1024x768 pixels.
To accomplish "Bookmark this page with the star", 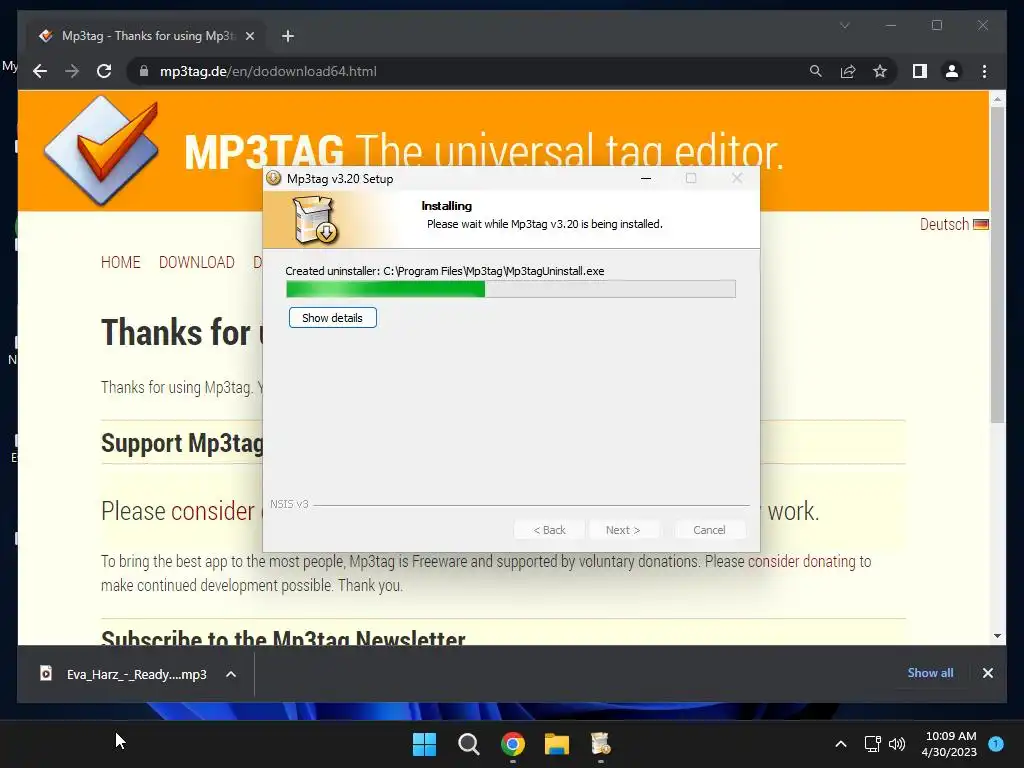I will point(880,71).
